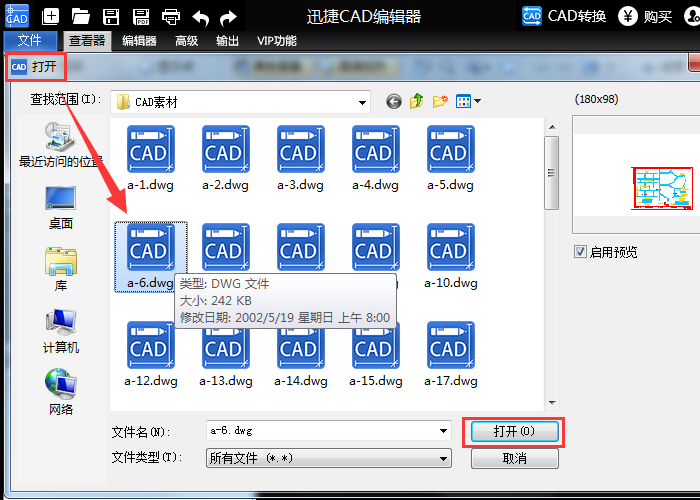
Task: Click the Save as PDF icon
Action: point(141,17)
